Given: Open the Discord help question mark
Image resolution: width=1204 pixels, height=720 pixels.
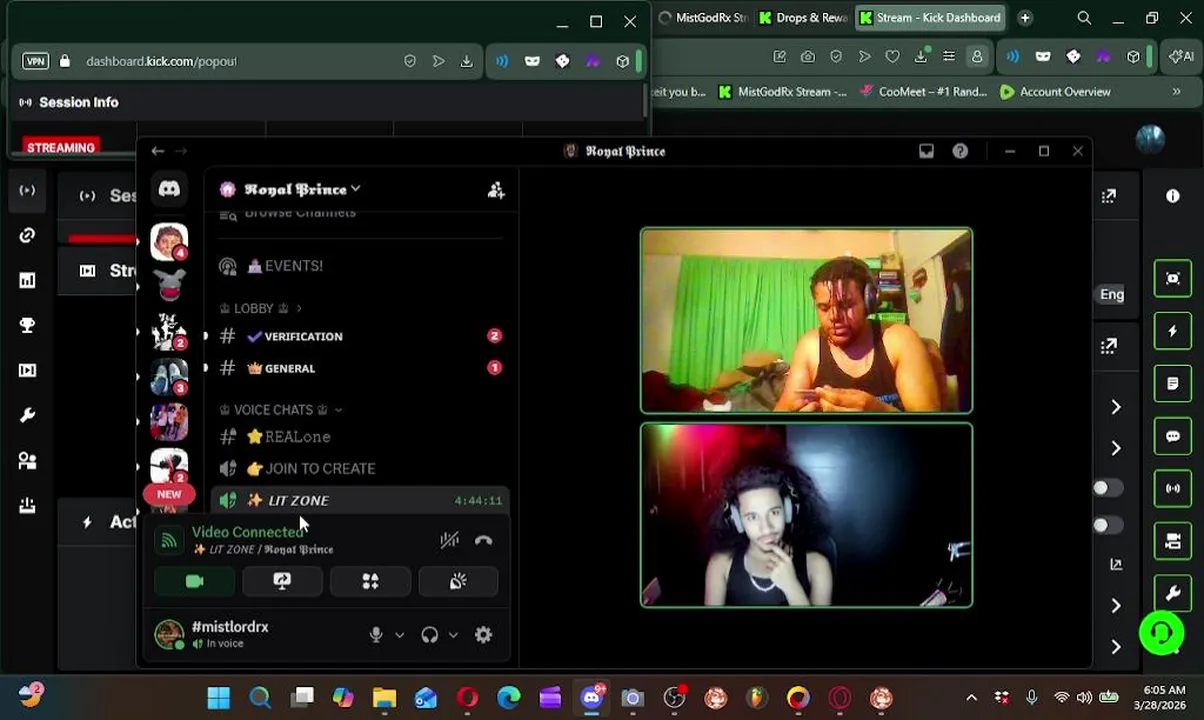Looking at the screenshot, I should 960,151.
